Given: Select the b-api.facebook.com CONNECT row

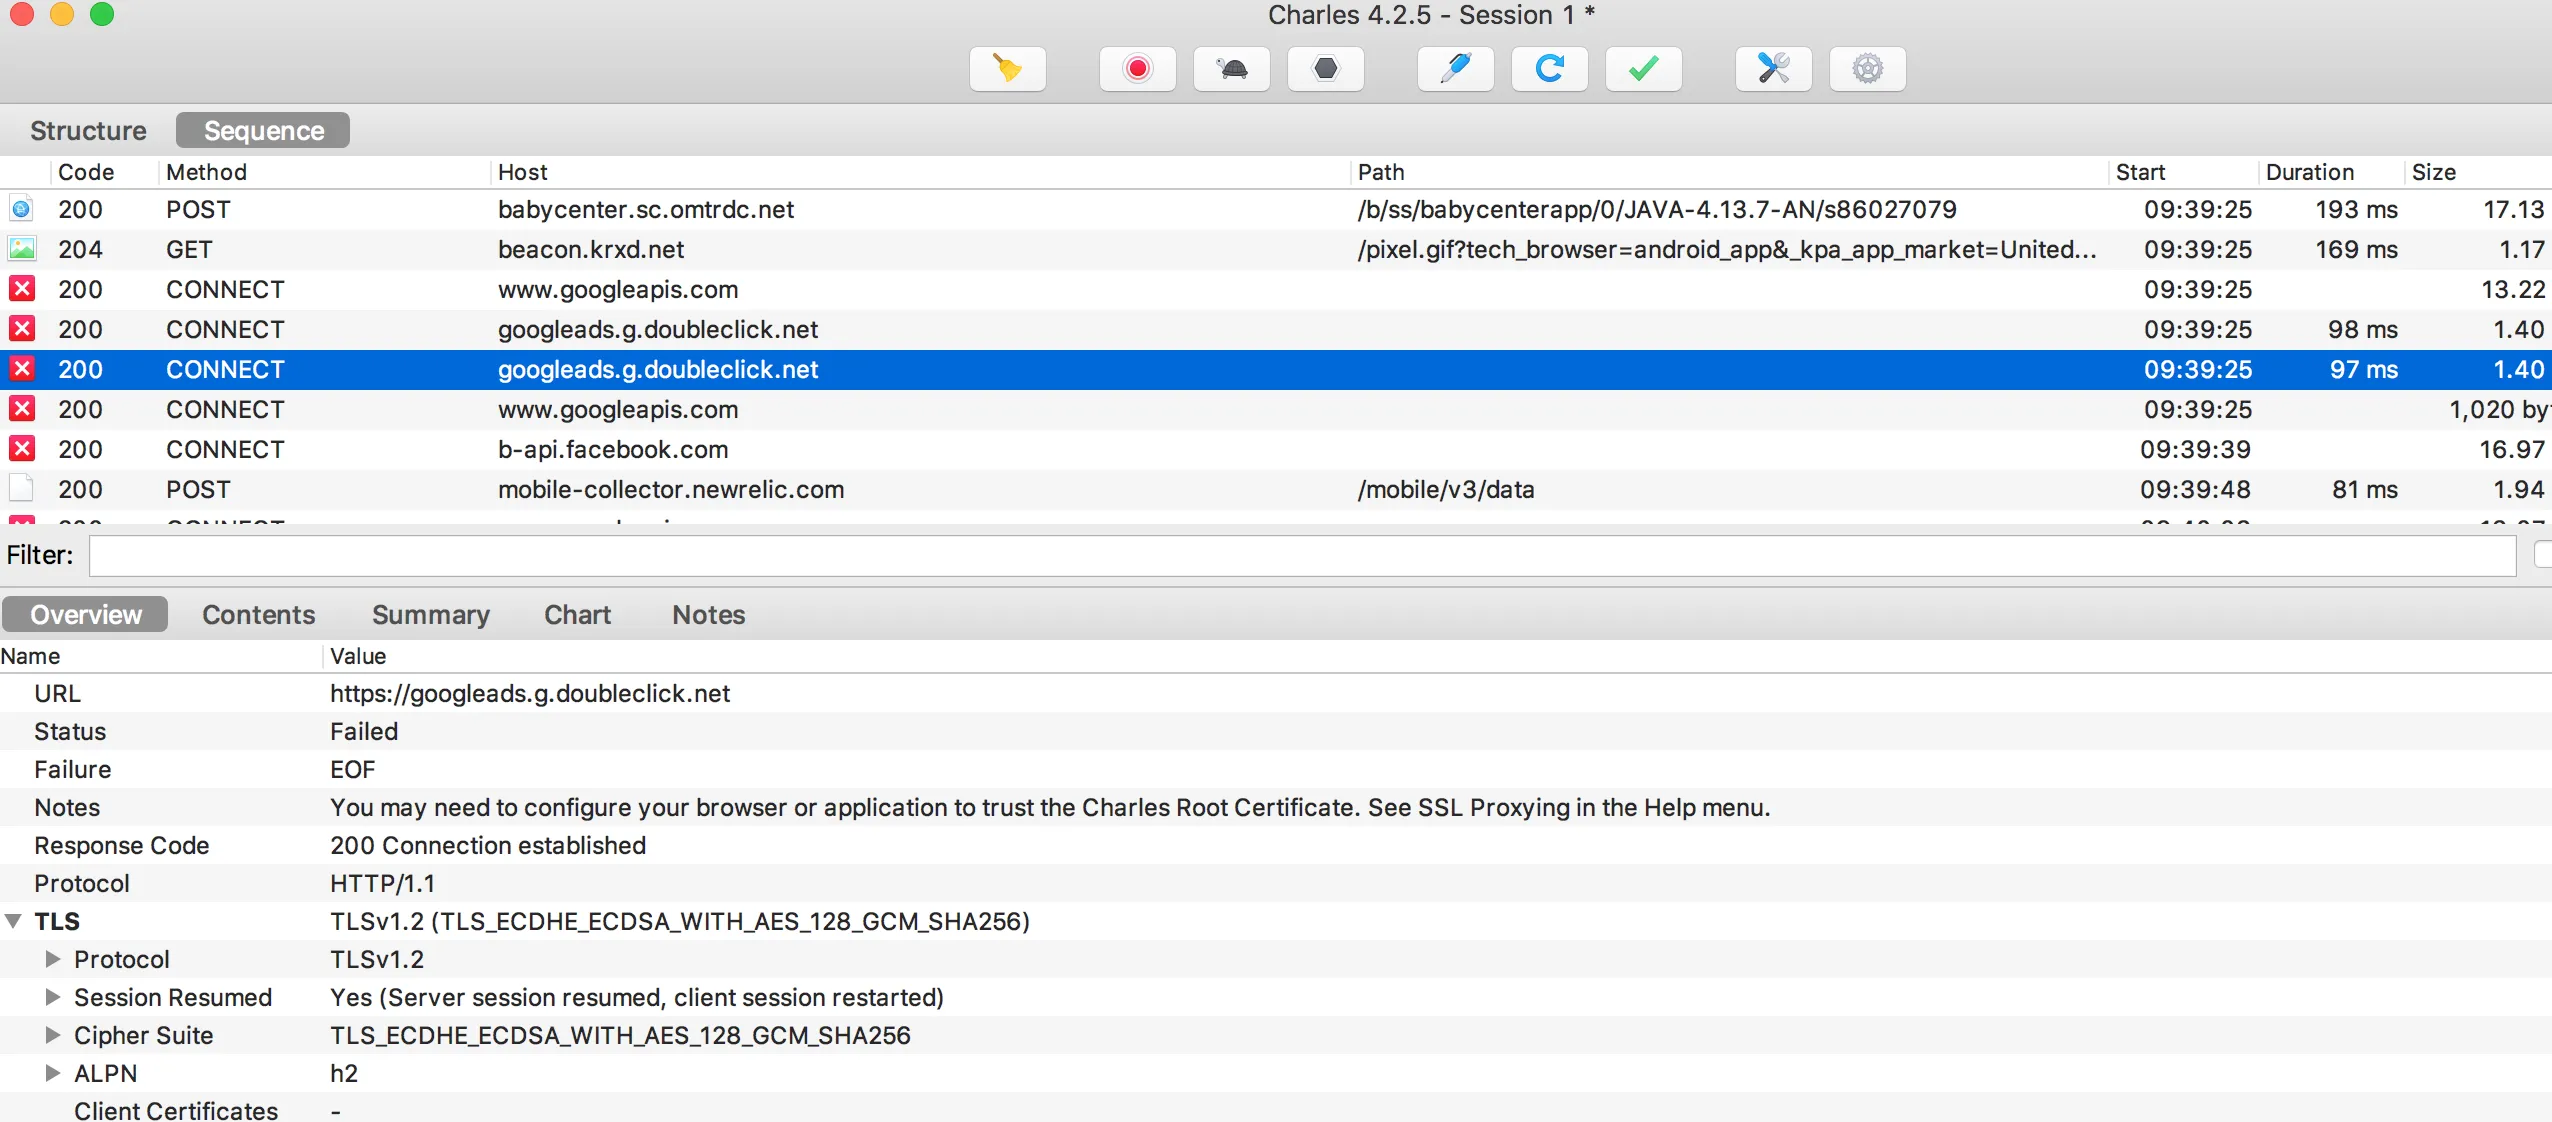Looking at the screenshot, I should click(x=612, y=450).
